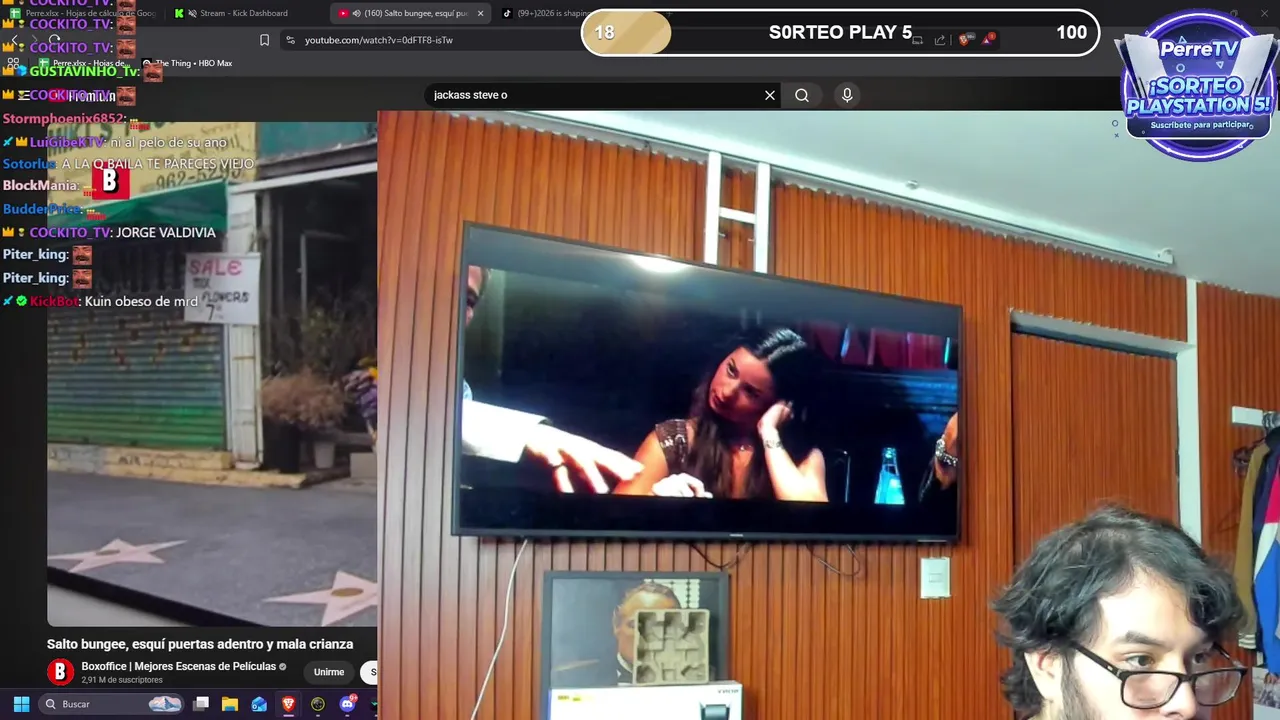
Task: Open Discord from the taskbar
Action: (x=347, y=704)
